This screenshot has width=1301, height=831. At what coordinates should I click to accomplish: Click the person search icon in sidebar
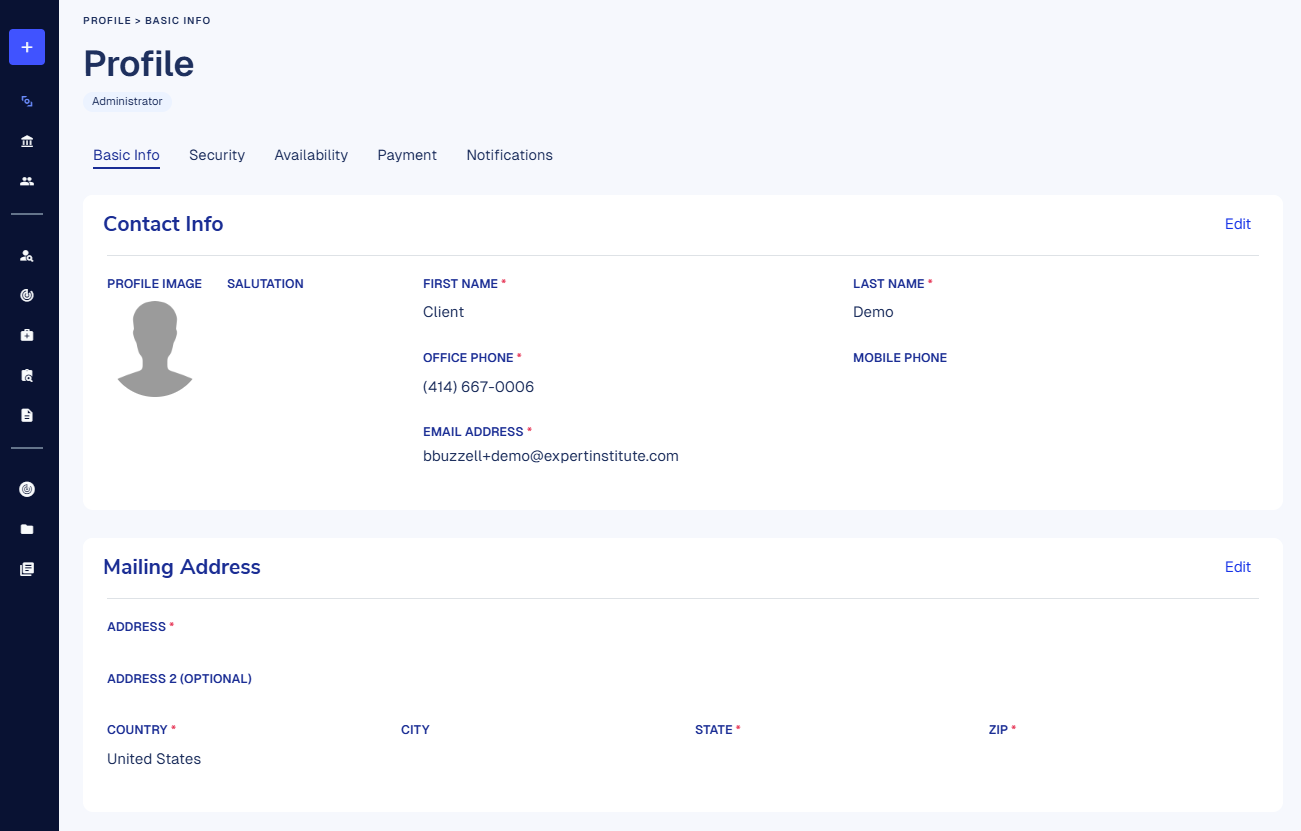[x=27, y=256]
